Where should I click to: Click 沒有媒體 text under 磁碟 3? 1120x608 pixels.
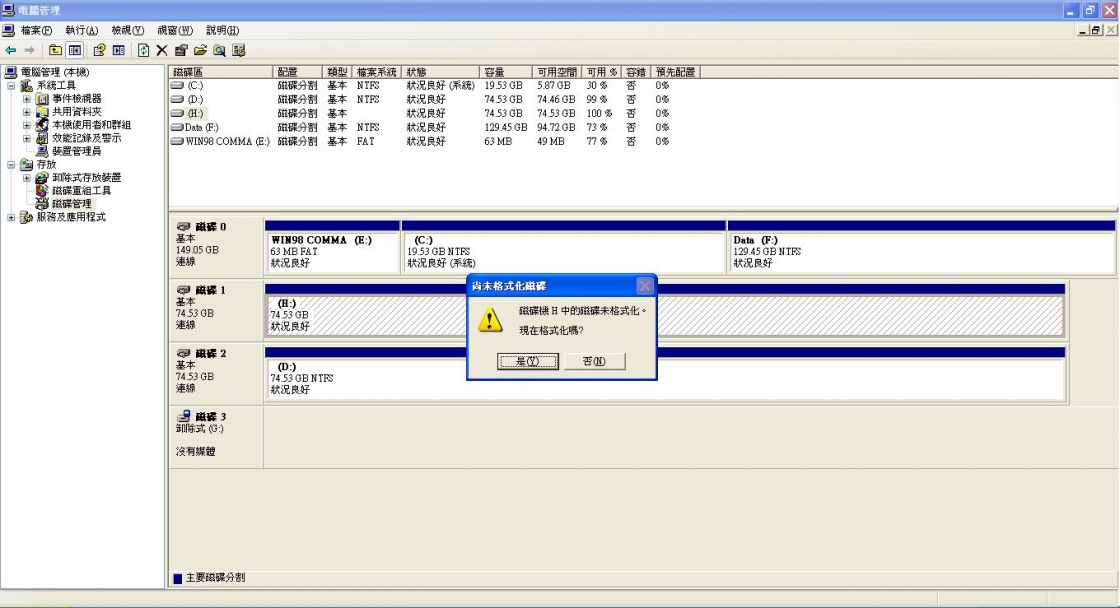(196, 452)
